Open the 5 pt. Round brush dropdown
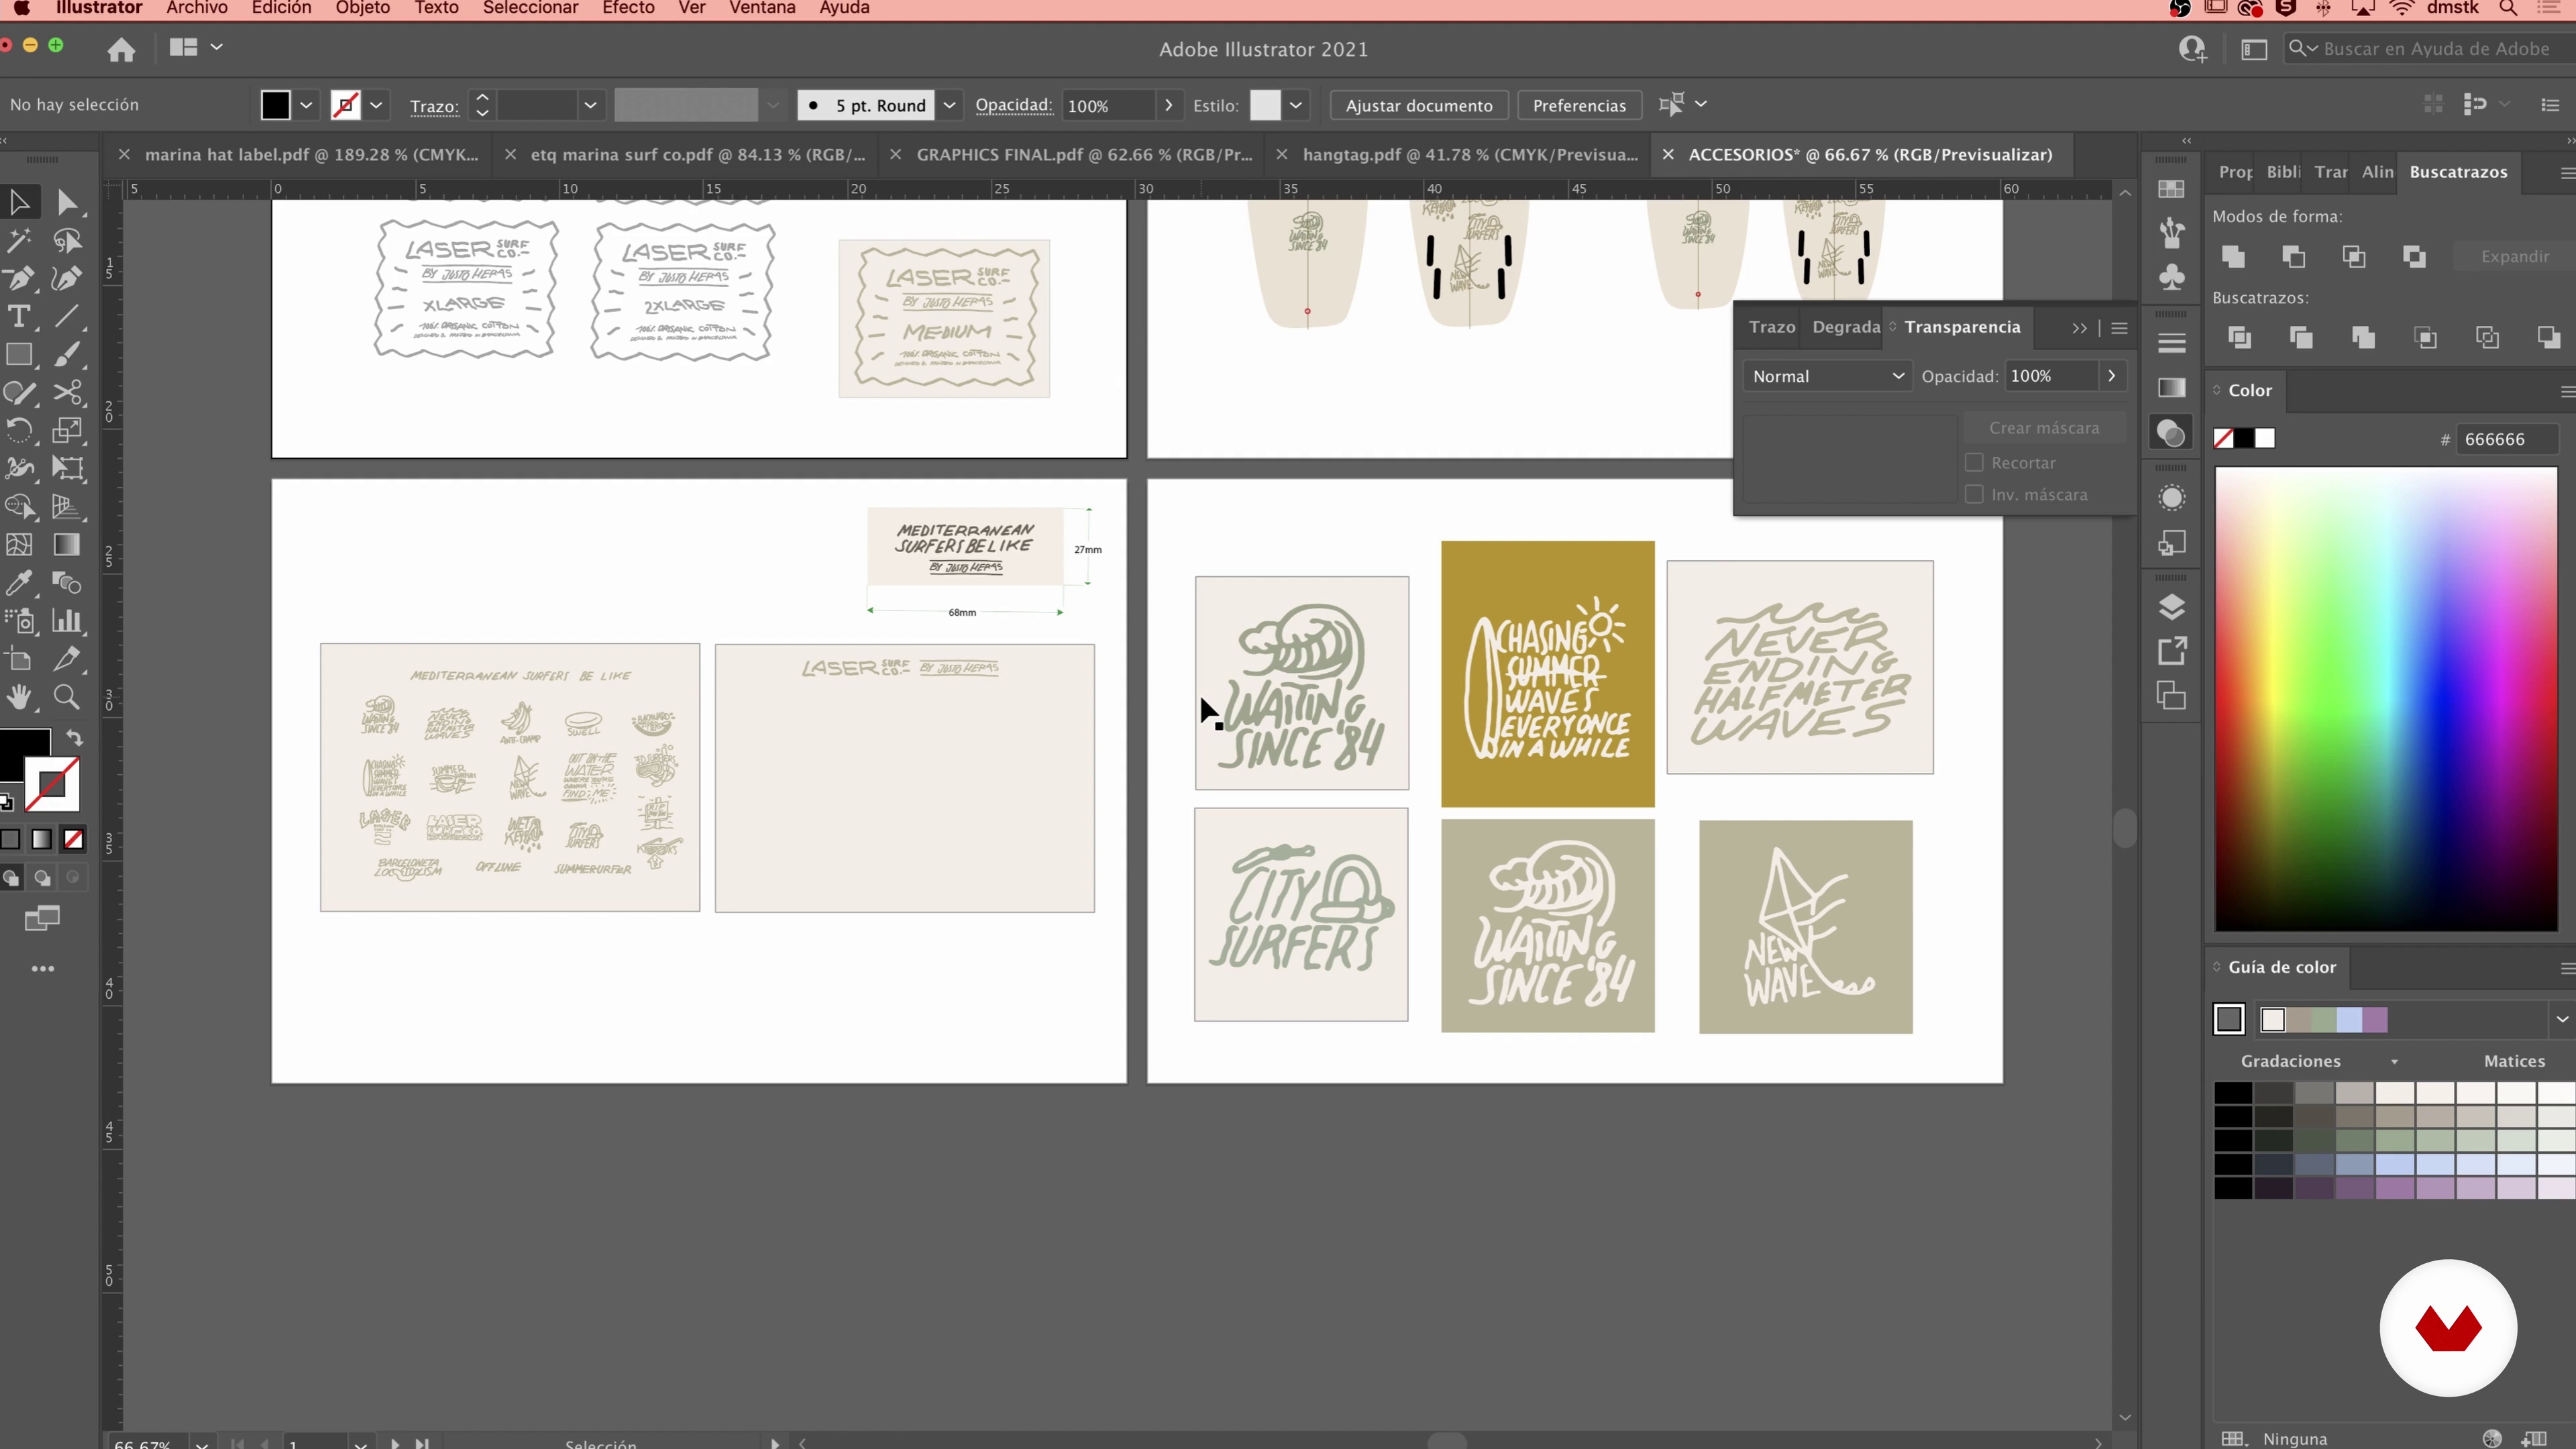 point(949,105)
